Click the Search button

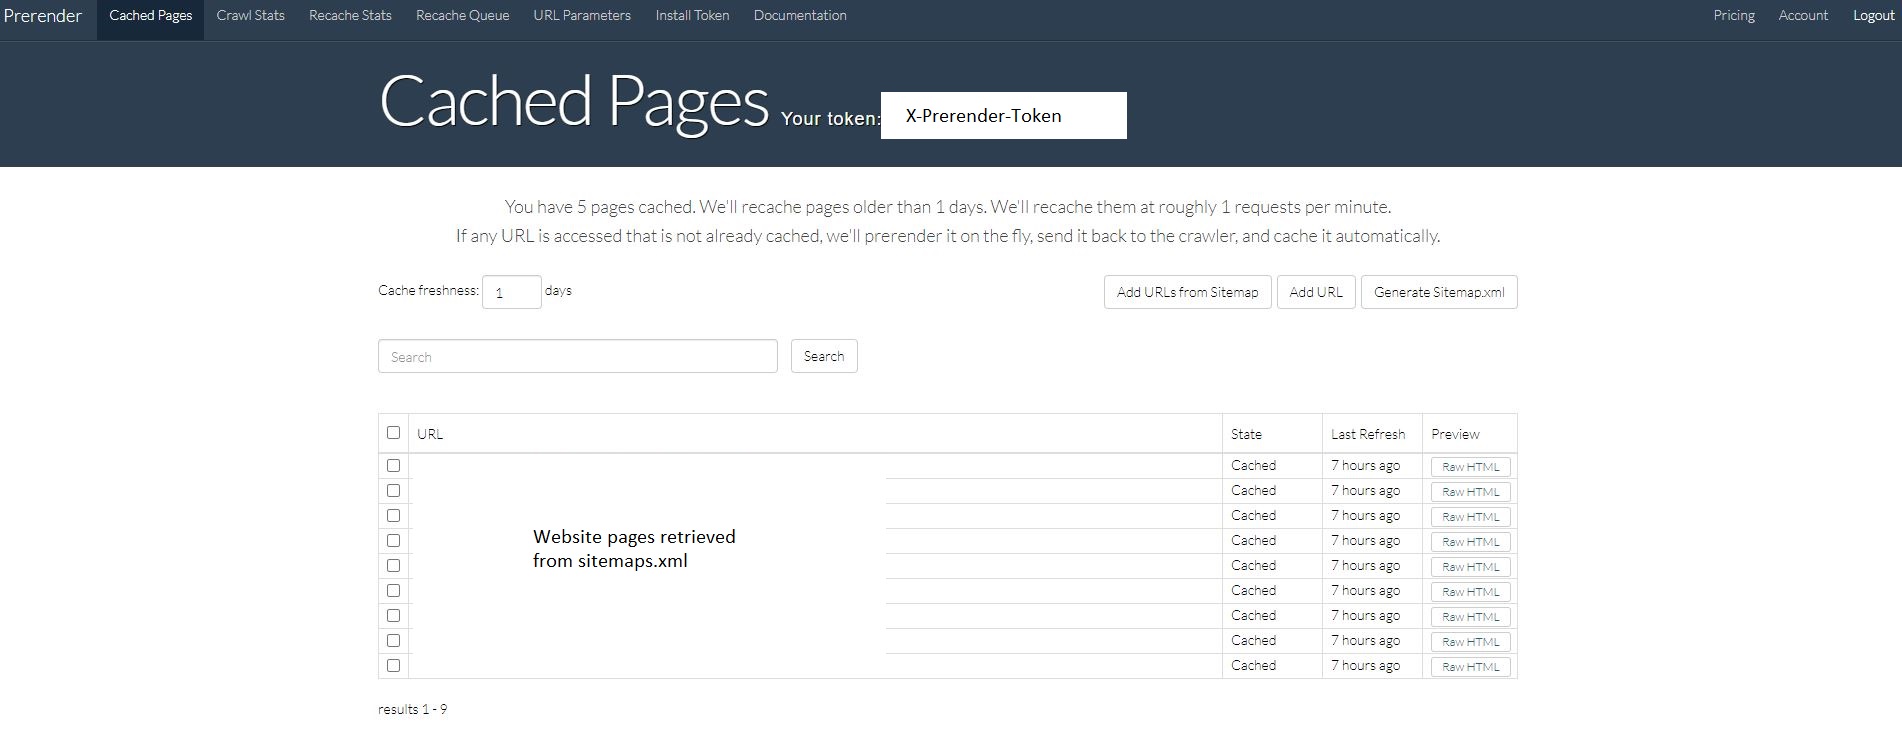tap(824, 356)
